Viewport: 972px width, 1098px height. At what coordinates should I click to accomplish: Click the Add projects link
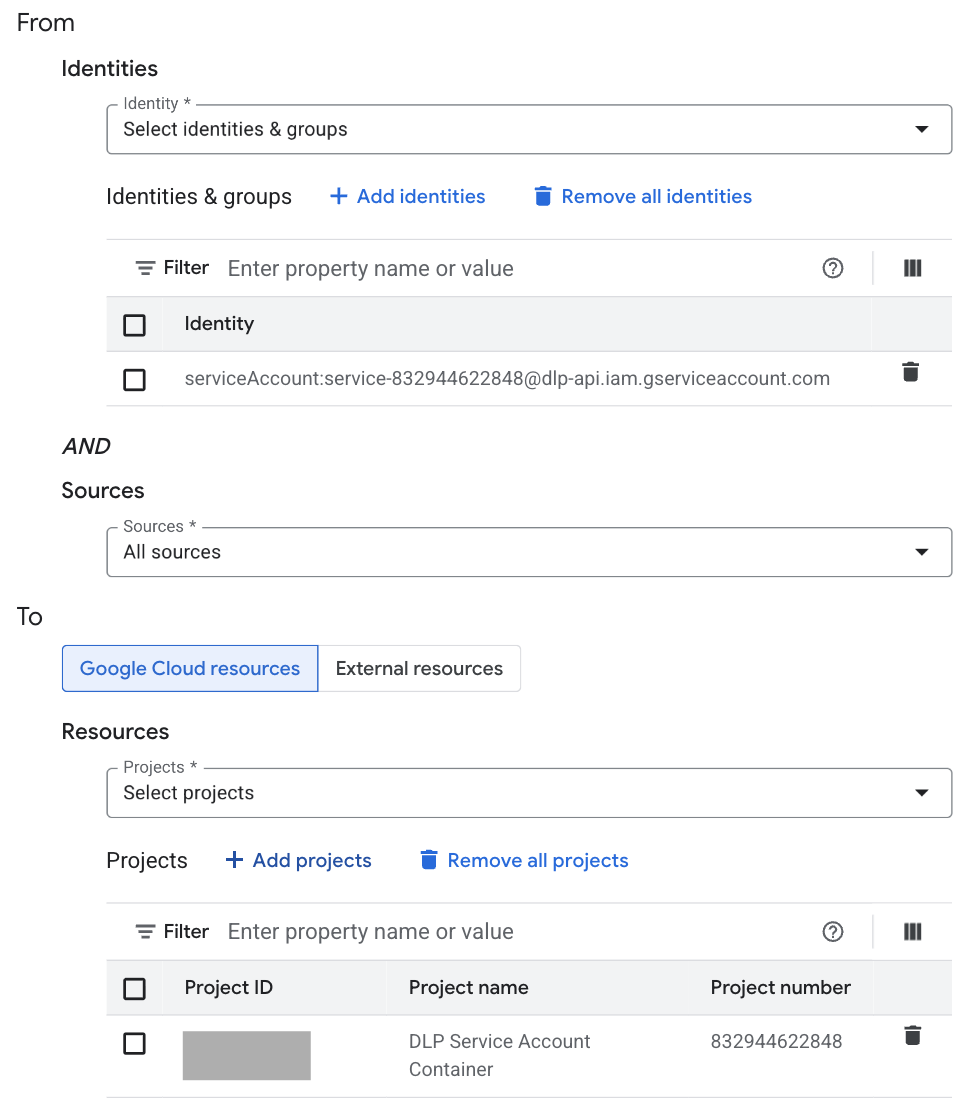coord(298,860)
